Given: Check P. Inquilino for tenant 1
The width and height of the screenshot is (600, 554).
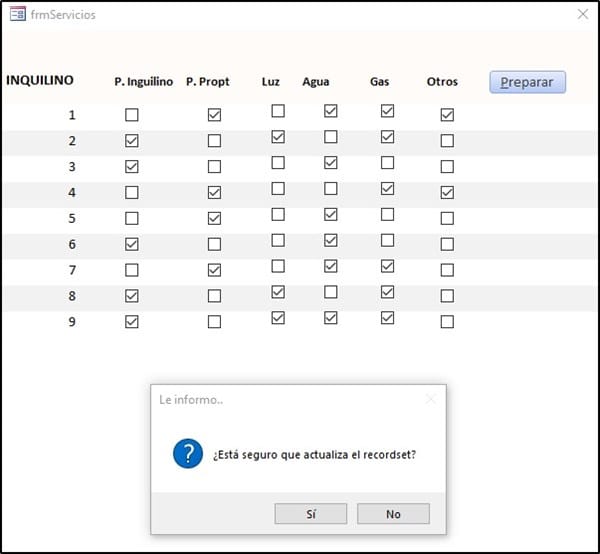Looking at the screenshot, I should [x=132, y=115].
